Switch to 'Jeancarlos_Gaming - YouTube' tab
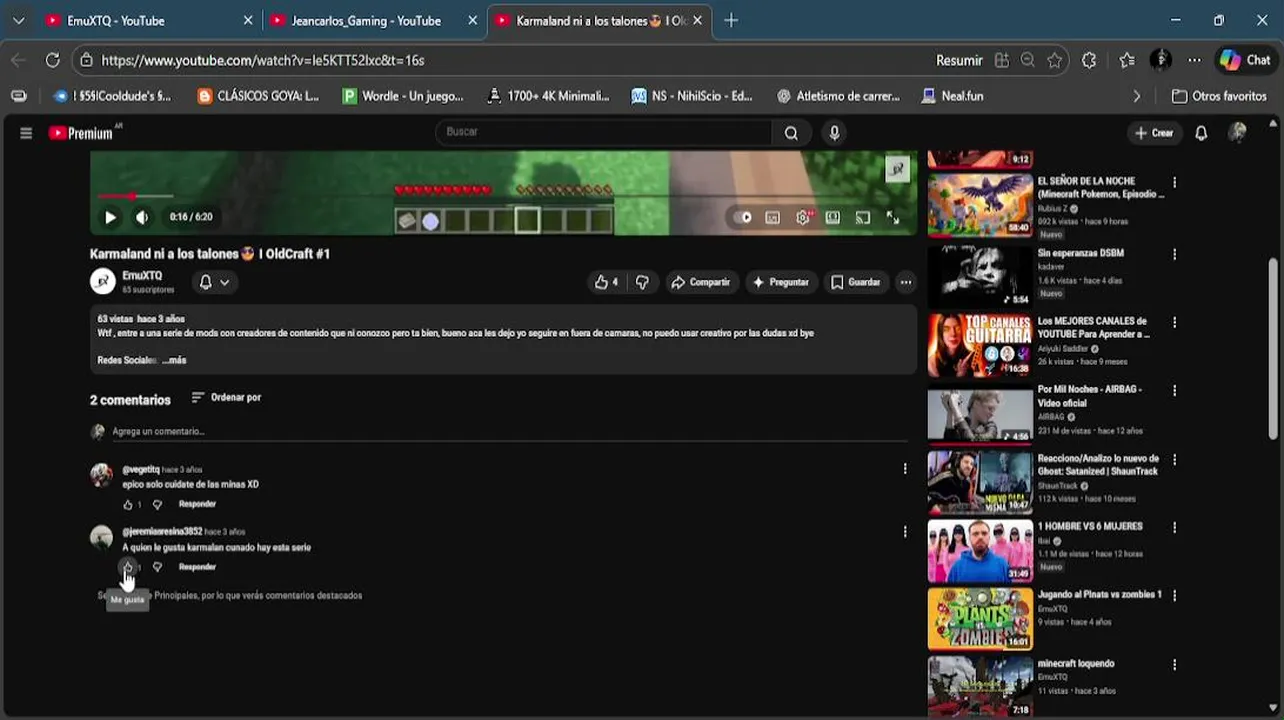Viewport: 1284px width, 720px height. click(374, 21)
